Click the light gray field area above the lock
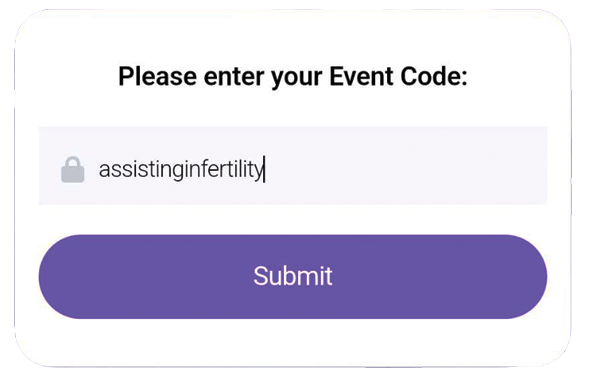The image size is (590, 380). [x=73, y=141]
